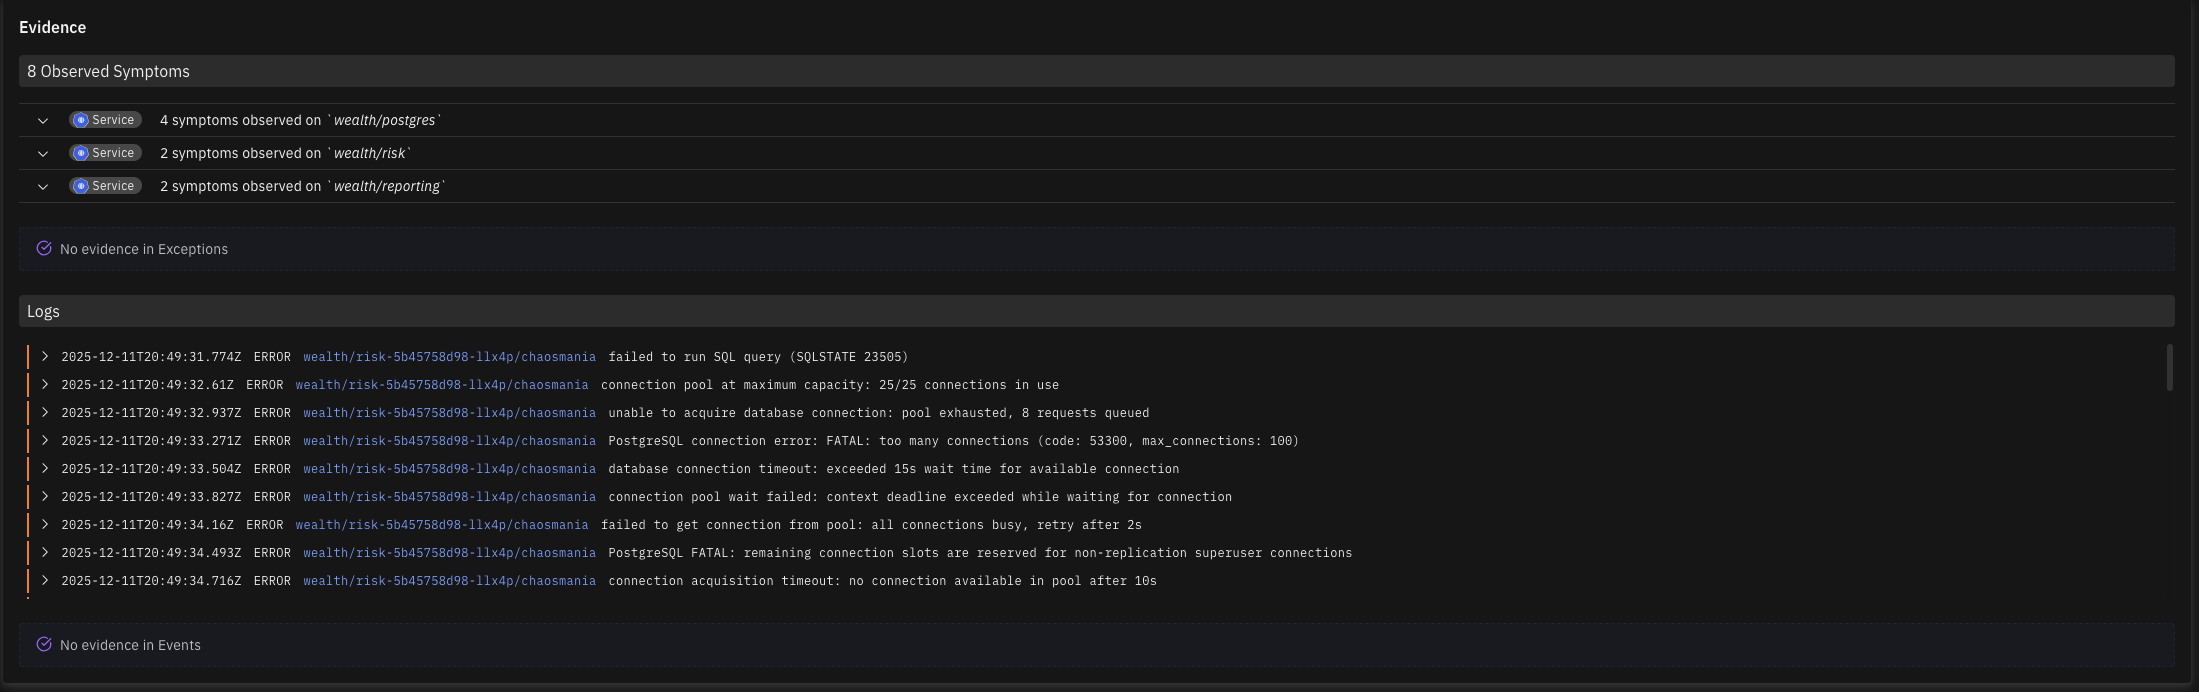The image size is (2199, 692).
Task: Open pod link in retry after 2s log
Action: coord(441,525)
